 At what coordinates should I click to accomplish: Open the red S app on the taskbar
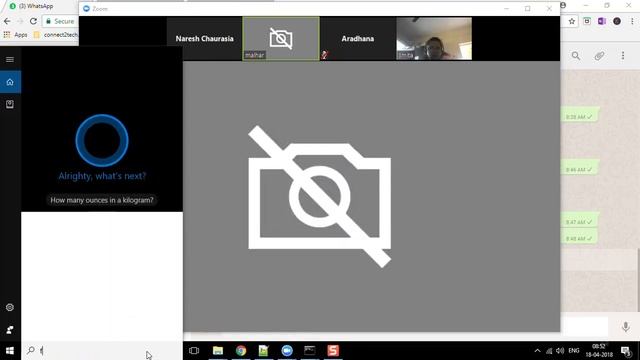(x=333, y=351)
